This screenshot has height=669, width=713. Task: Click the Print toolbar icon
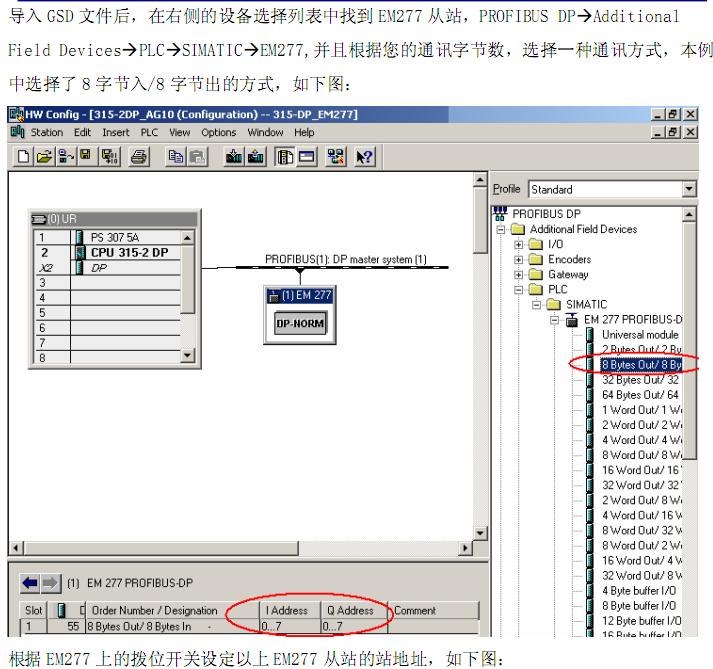139,156
